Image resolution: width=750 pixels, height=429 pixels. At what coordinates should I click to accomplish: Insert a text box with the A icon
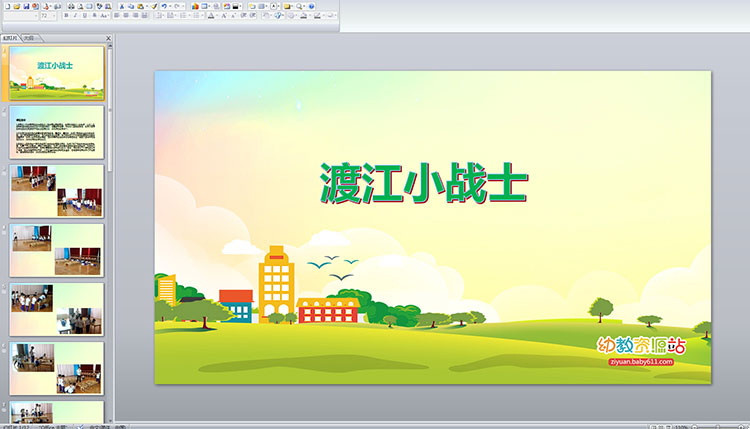click(274, 6)
